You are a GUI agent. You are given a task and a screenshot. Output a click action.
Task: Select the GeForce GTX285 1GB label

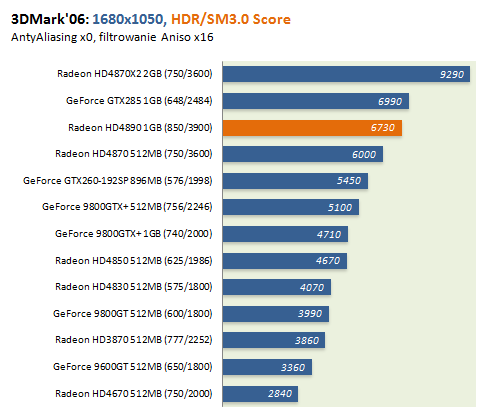pyautogui.click(x=139, y=101)
